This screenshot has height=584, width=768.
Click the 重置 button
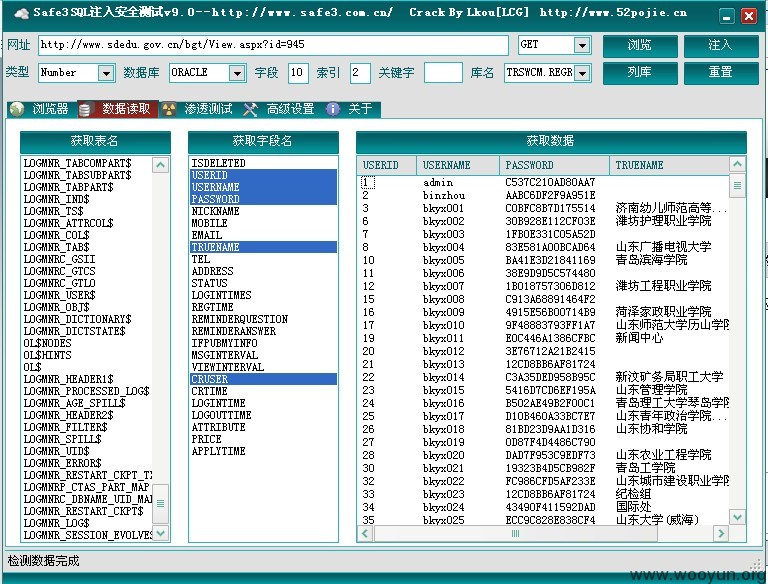tap(721, 73)
